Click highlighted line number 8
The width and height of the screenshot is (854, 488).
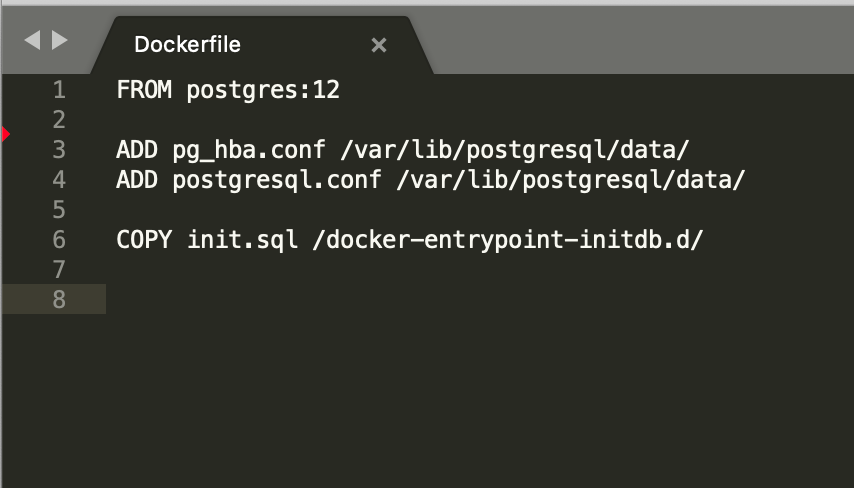tap(59, 300)
